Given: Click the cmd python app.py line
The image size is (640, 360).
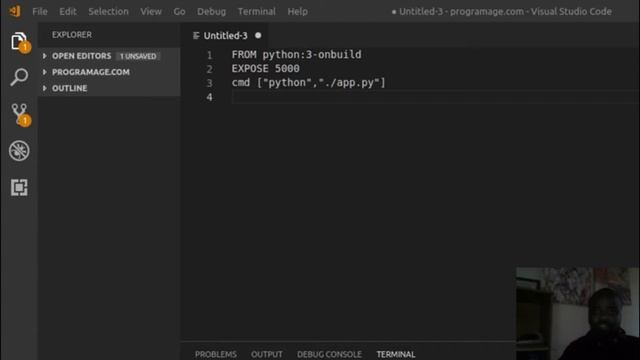Looking at the screenshot, I should pyautogui.click(x=308, y=82).
